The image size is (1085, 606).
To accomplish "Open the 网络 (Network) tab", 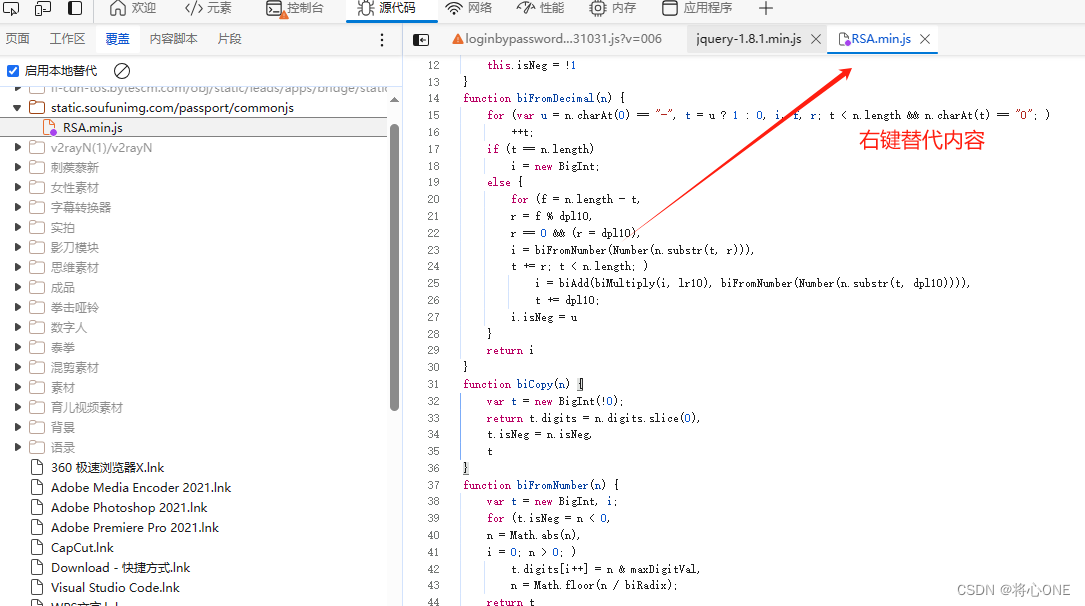I will click(468, 8).
